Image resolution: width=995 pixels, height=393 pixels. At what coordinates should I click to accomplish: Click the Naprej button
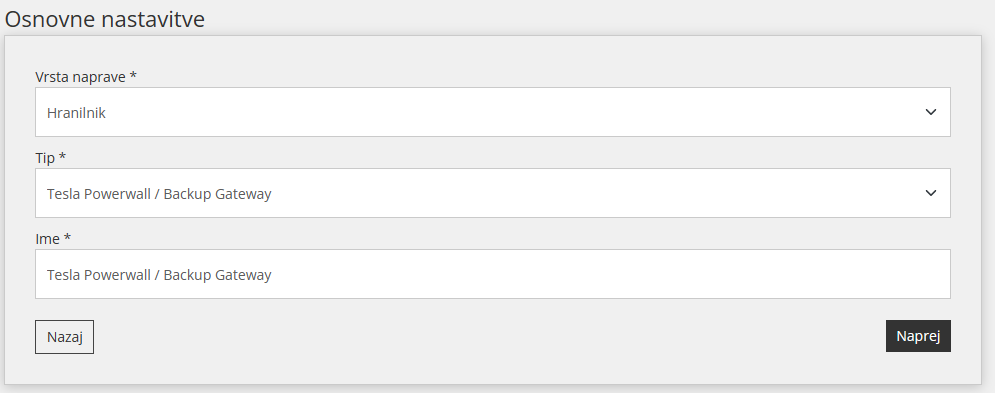[x=918, y=336]
